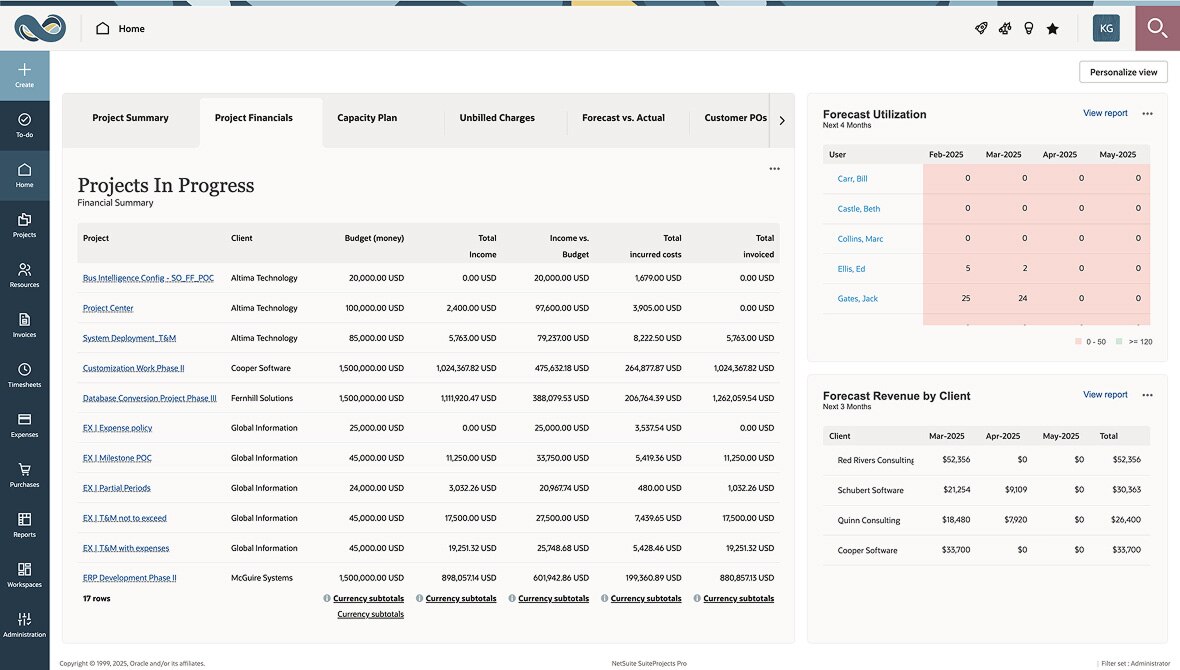
Task: Open the KG user profile menu
Action: click(x=1106, y=29)
